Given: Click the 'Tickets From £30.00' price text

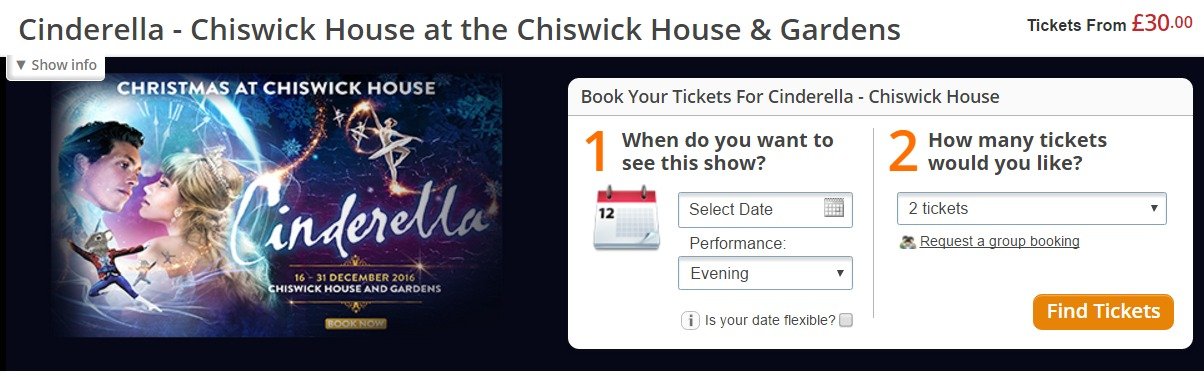Looking at the screenshot, I should pos(1109,24).
